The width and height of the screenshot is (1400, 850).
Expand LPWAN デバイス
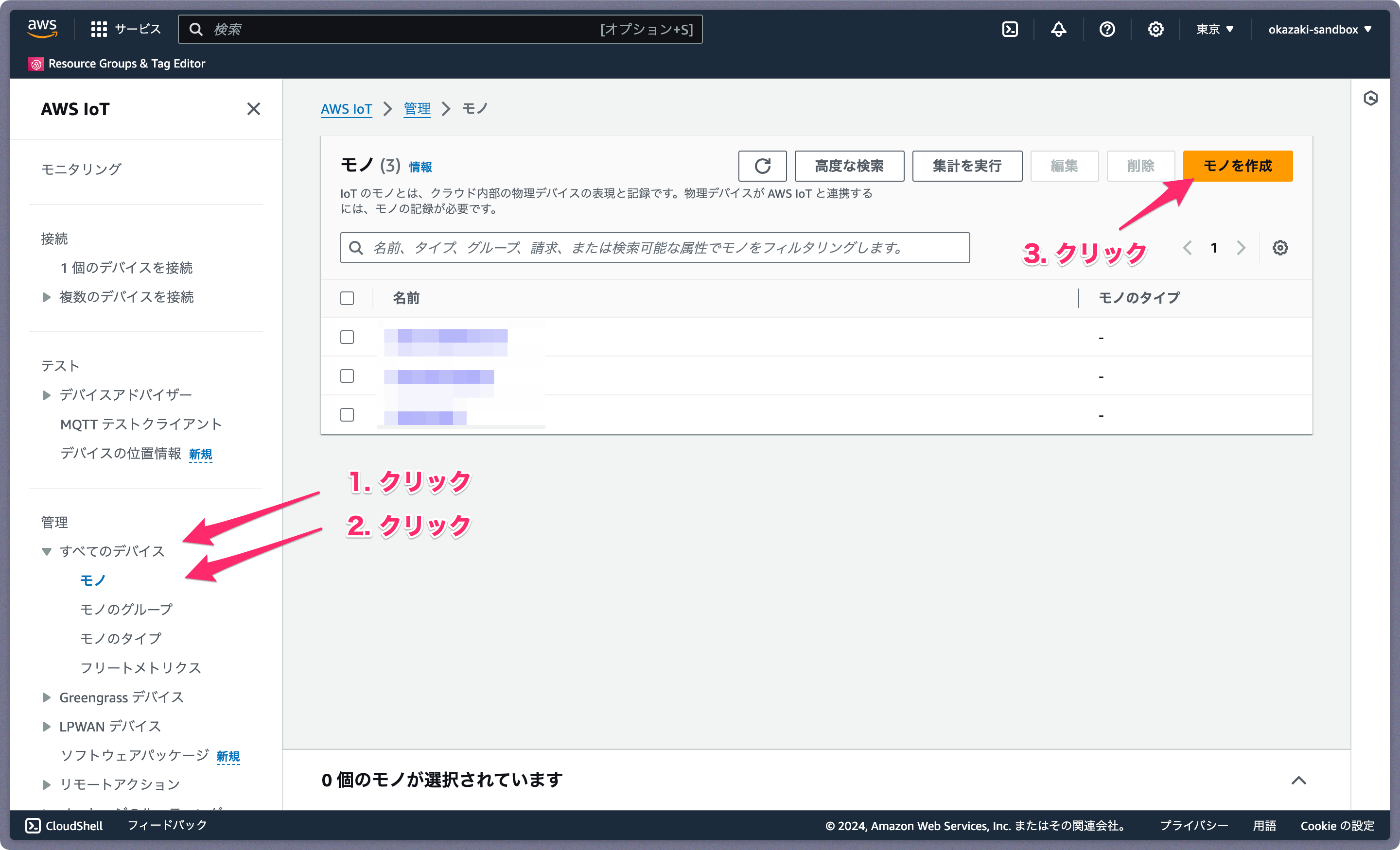(x=46, y=726)
